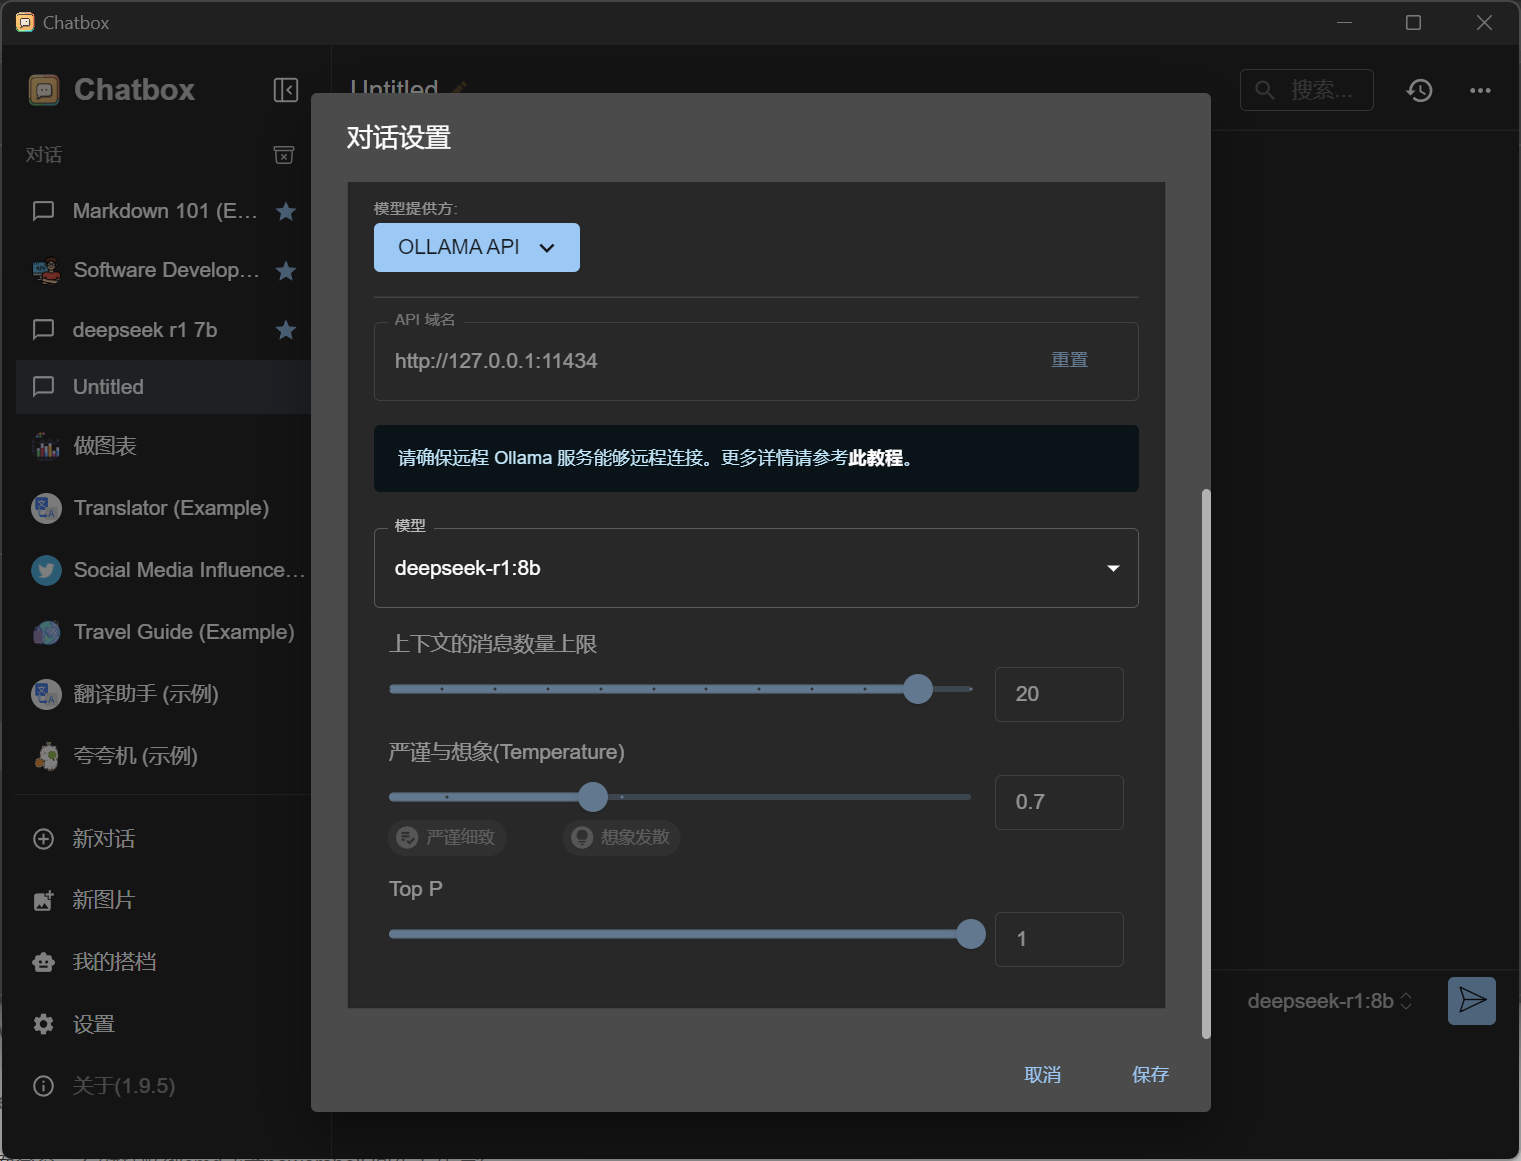Click the dialog vertical scrollbar
Viewport: 1521px width, 1161px height.
(x=1205, y=764)
